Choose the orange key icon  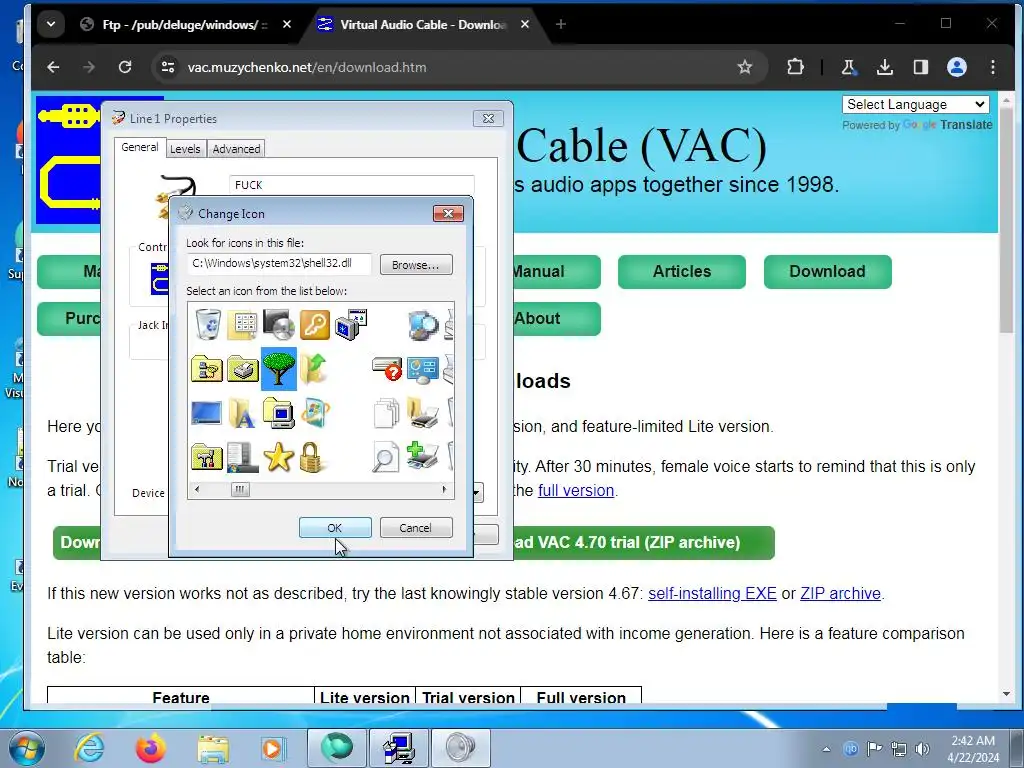tap(315, 325)
